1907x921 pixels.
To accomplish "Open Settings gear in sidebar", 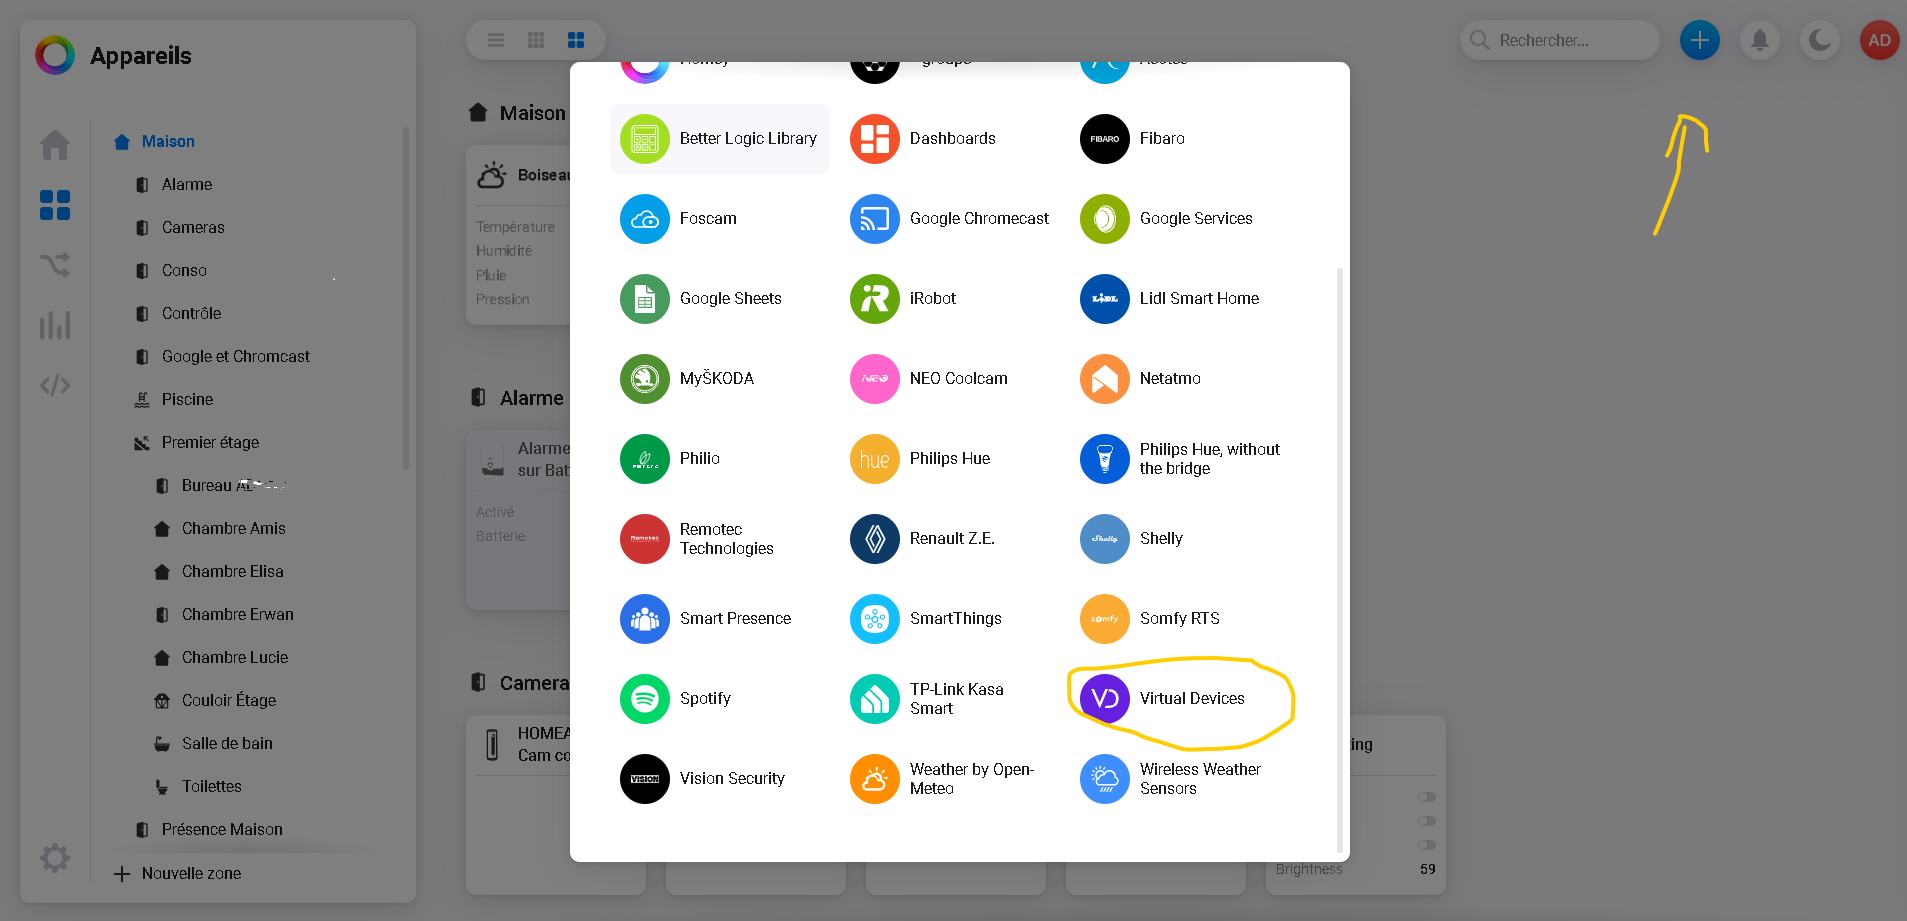I will [55, 857].
